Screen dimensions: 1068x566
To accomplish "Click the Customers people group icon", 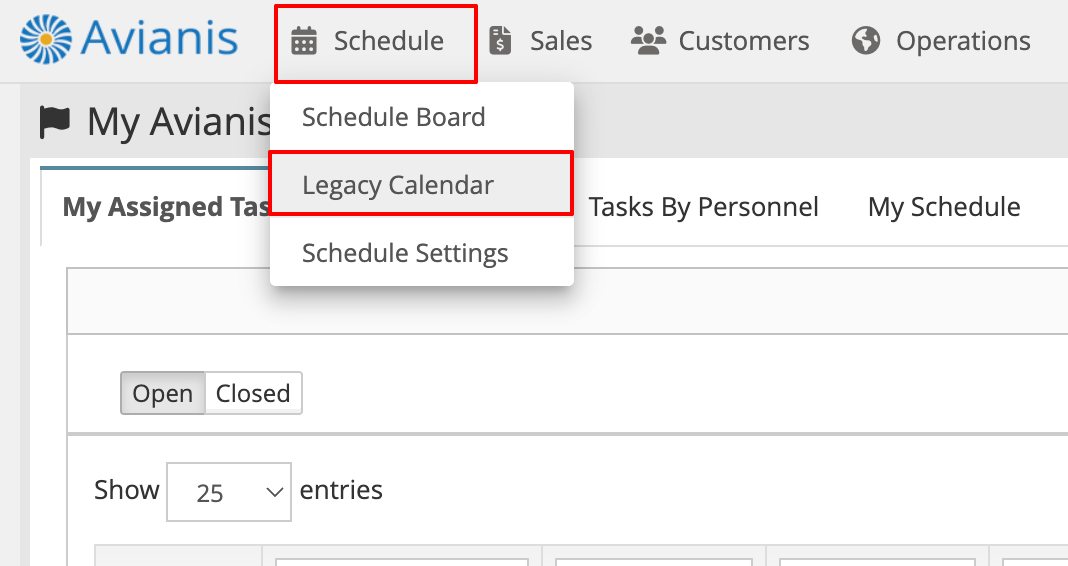I will (x=648, y=40).
